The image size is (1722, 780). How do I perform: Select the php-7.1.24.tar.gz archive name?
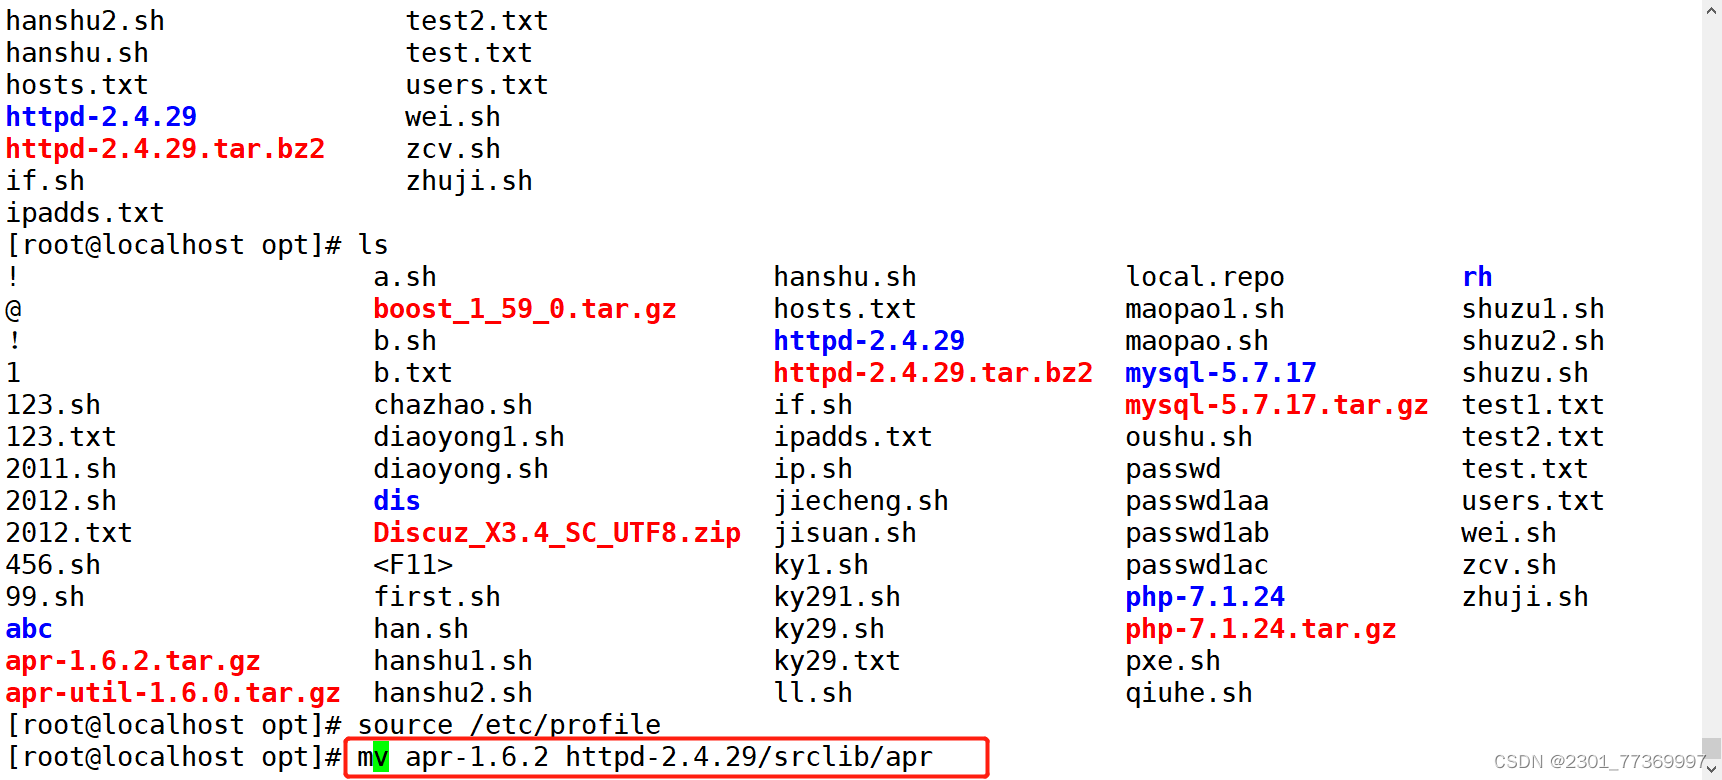point(1261,629)
